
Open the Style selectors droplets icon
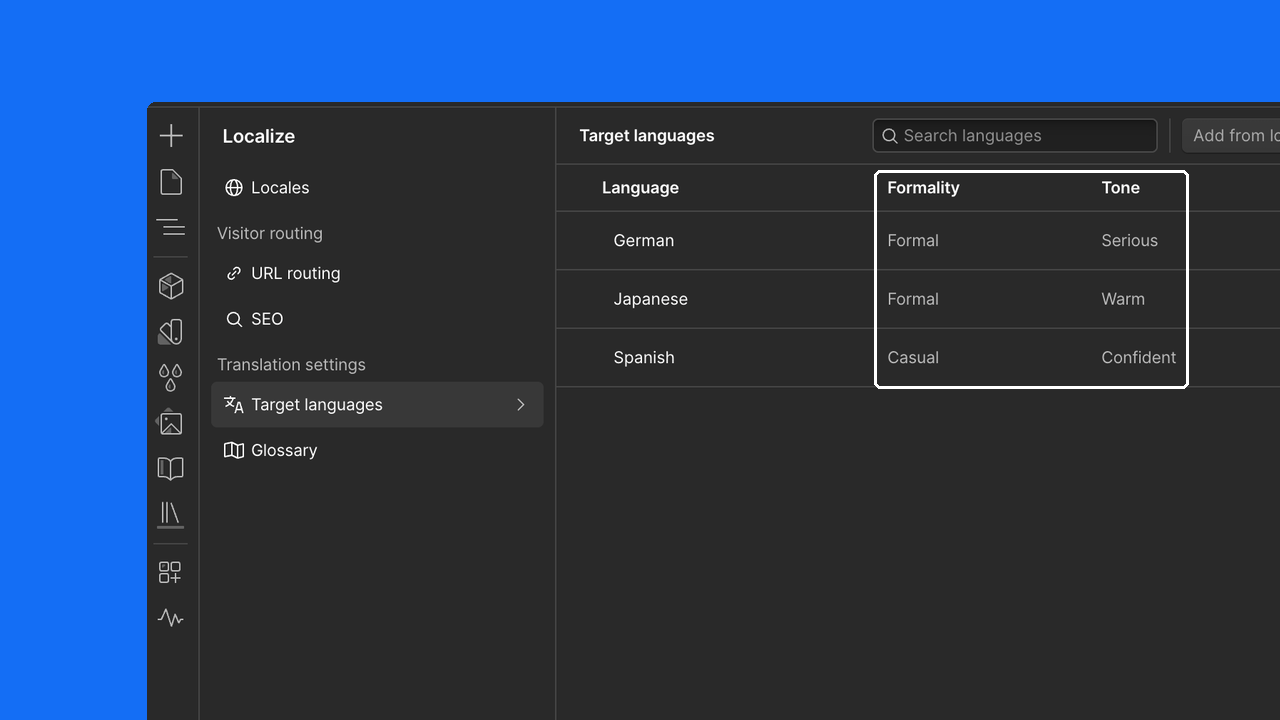click(x=171, y=378)
